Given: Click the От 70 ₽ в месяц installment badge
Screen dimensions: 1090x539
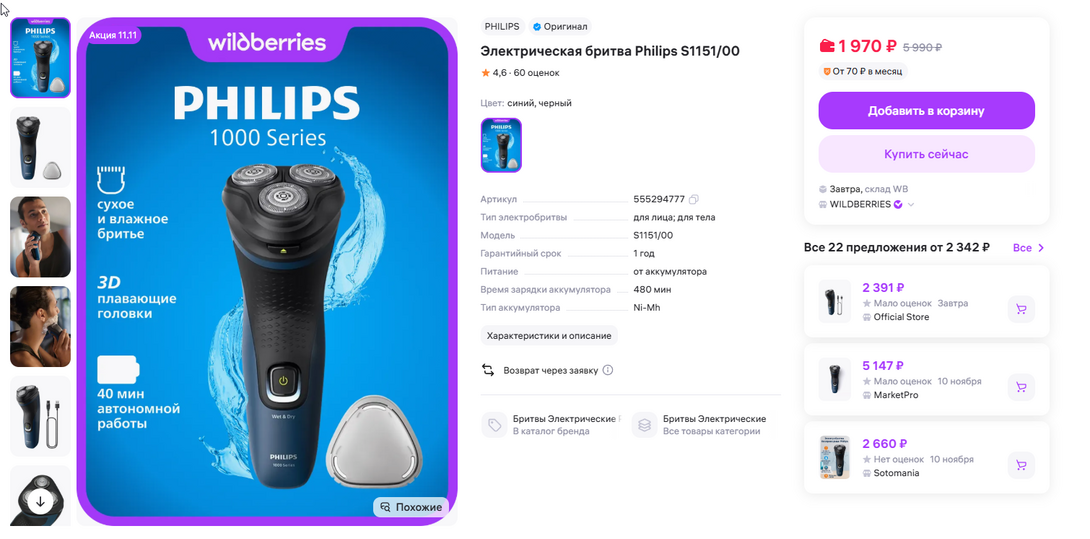Looking at the screenshot, I should (x=863, y=71).
